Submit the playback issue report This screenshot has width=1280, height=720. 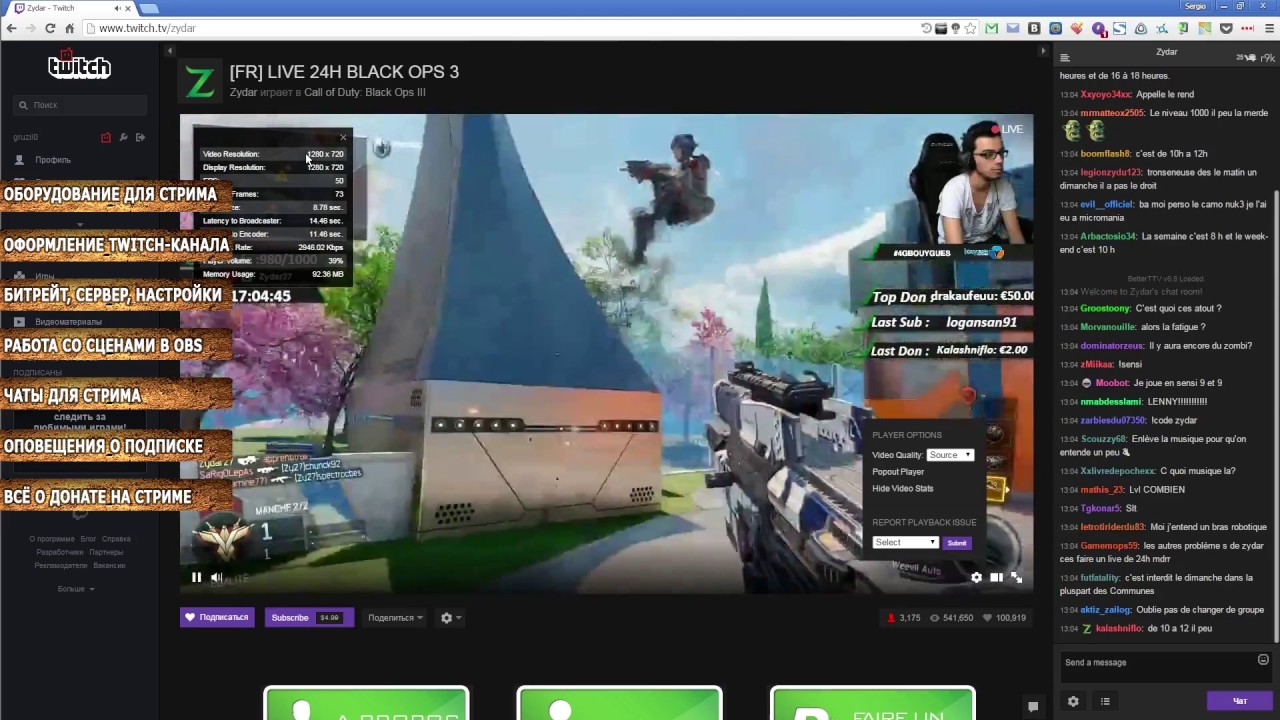[957, 542]
